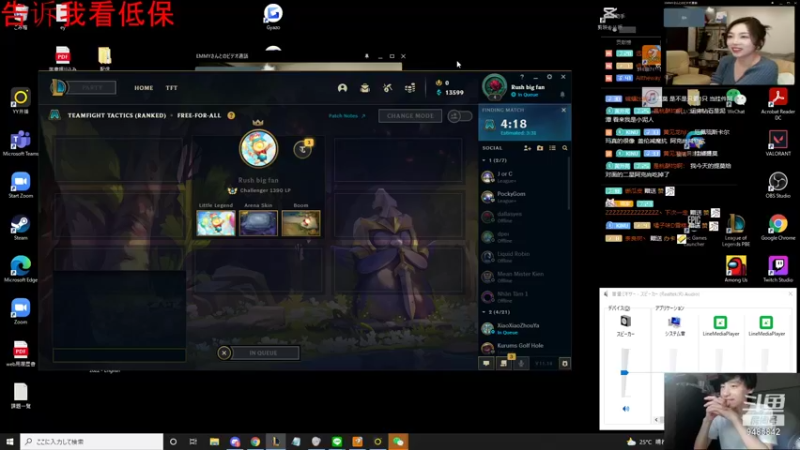Click the system sounds icon in mixer
This screenshot has width=800, height=450.
pyautogui.click(x=674, y=322)
